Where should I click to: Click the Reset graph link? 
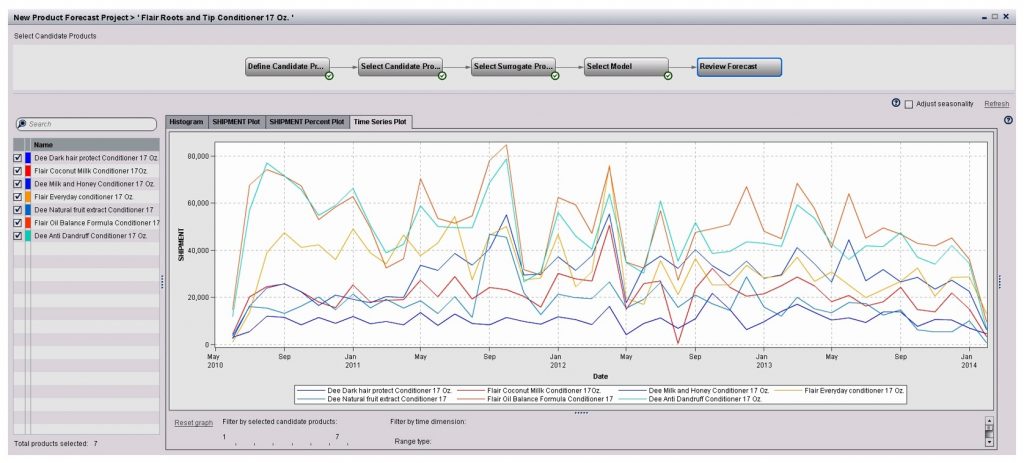(x=193, y=423)
